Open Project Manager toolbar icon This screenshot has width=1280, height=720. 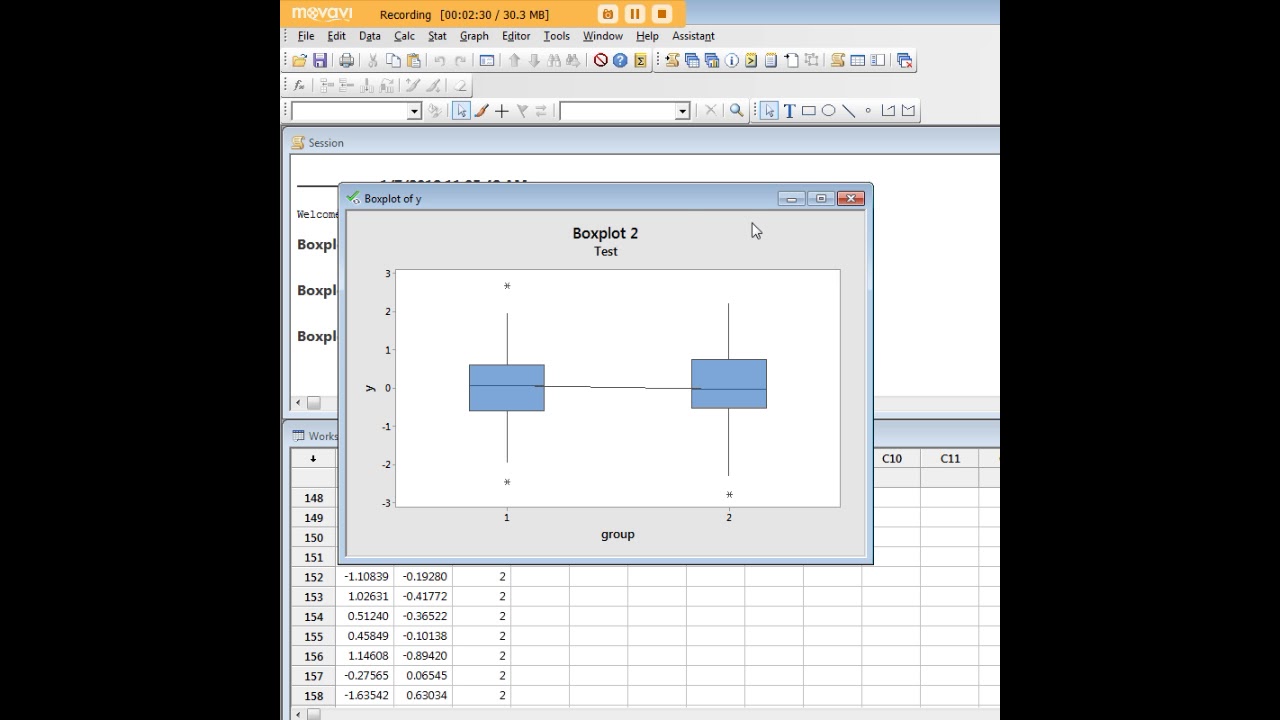tap(877, 60)
